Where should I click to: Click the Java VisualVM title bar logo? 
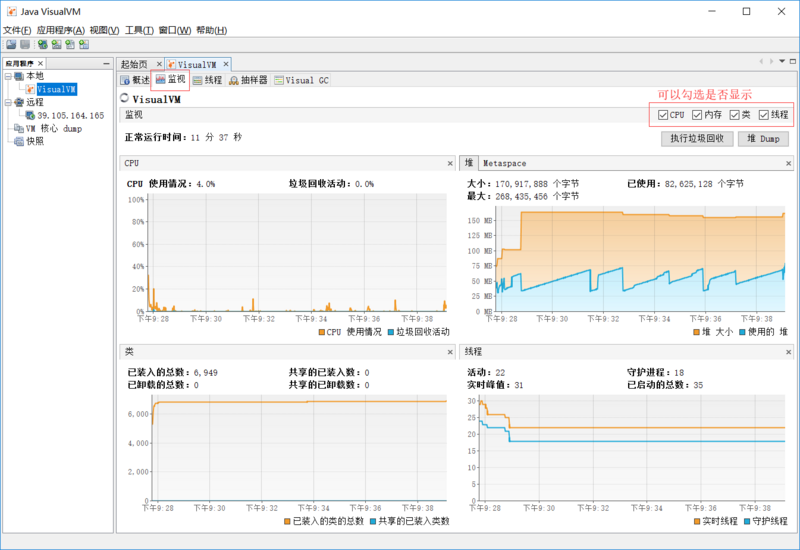(12, 11)
